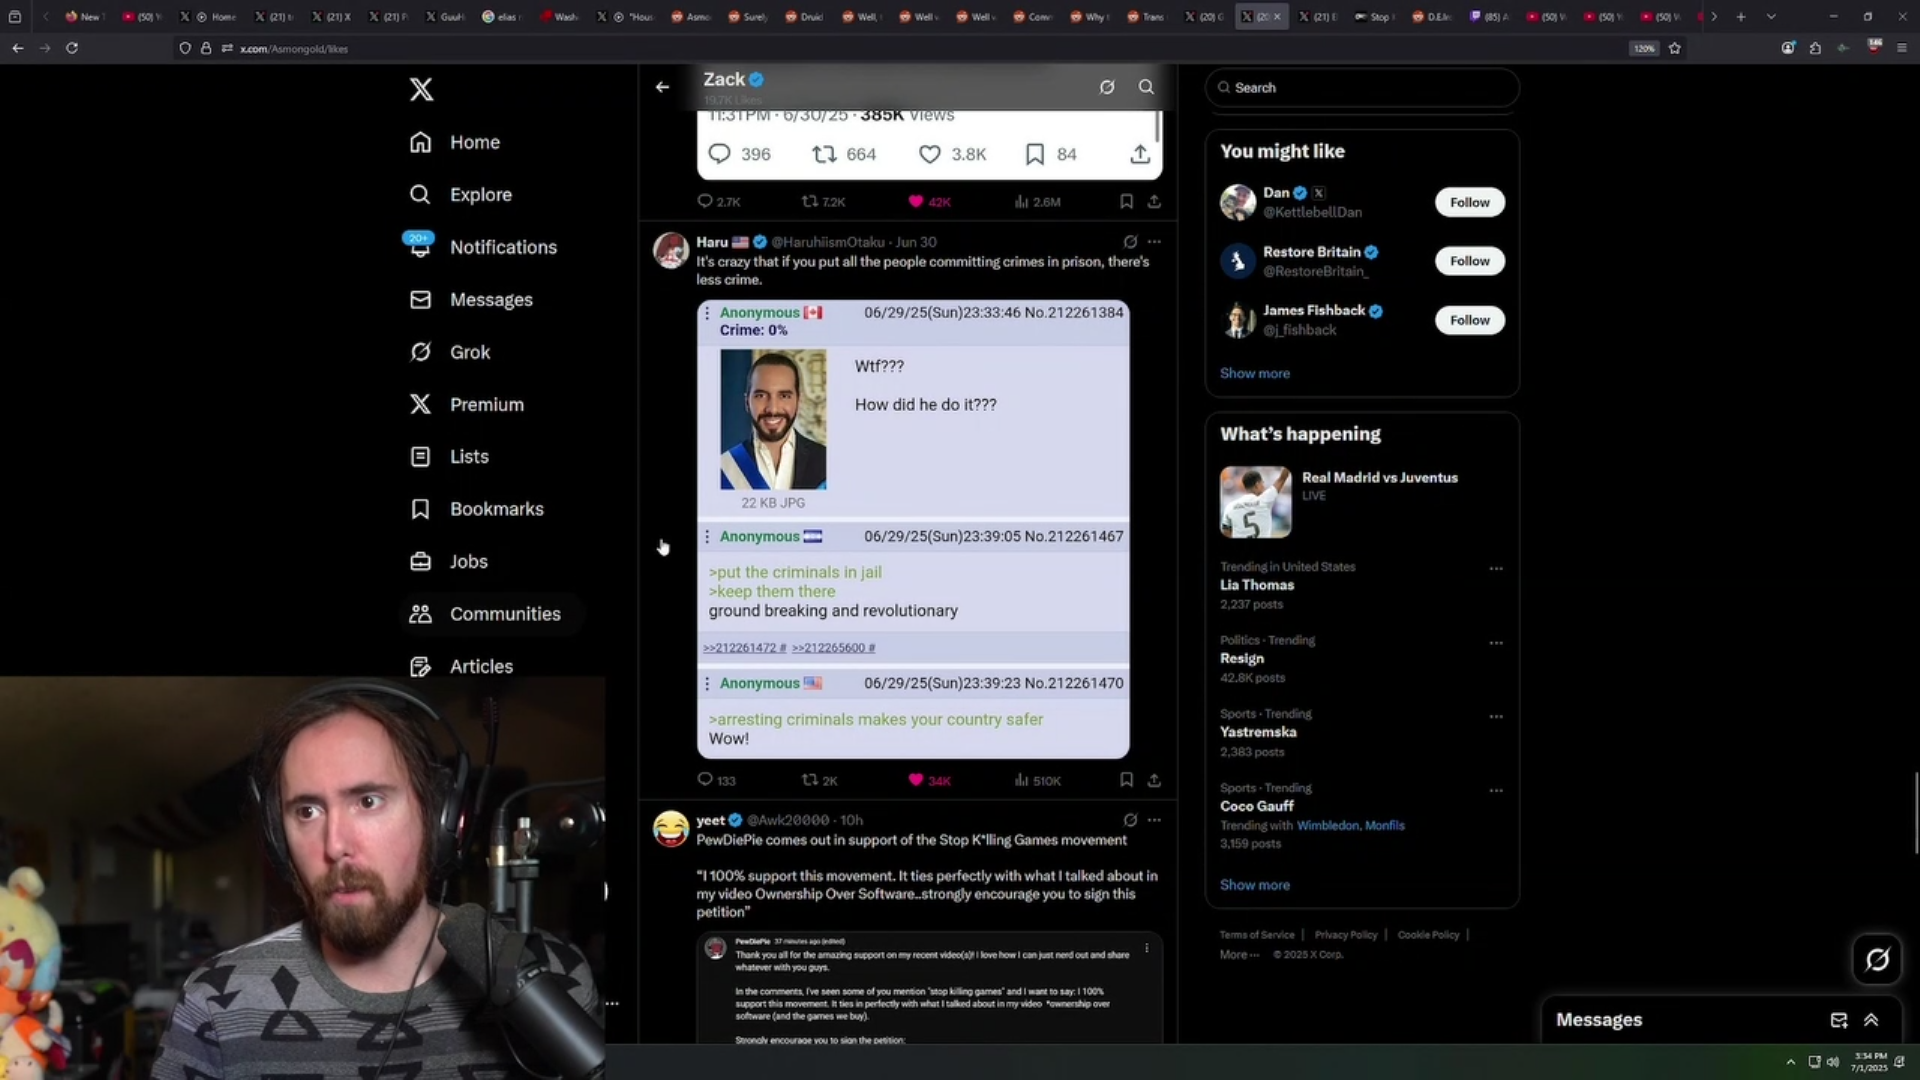Open Lists in the sidebar
Viewport: 1920px width, 1080px height.
pyautogui.click(x=449, y=456)
